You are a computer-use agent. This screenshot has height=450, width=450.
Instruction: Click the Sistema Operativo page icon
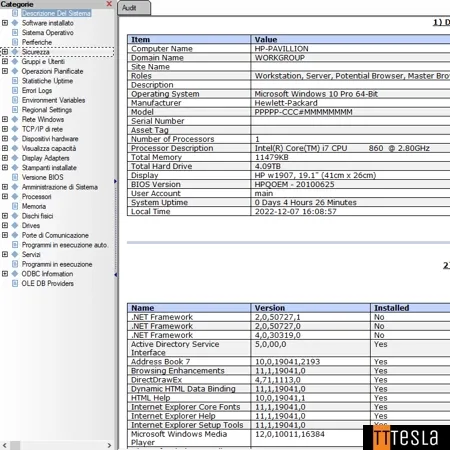(x=15, y=32)
